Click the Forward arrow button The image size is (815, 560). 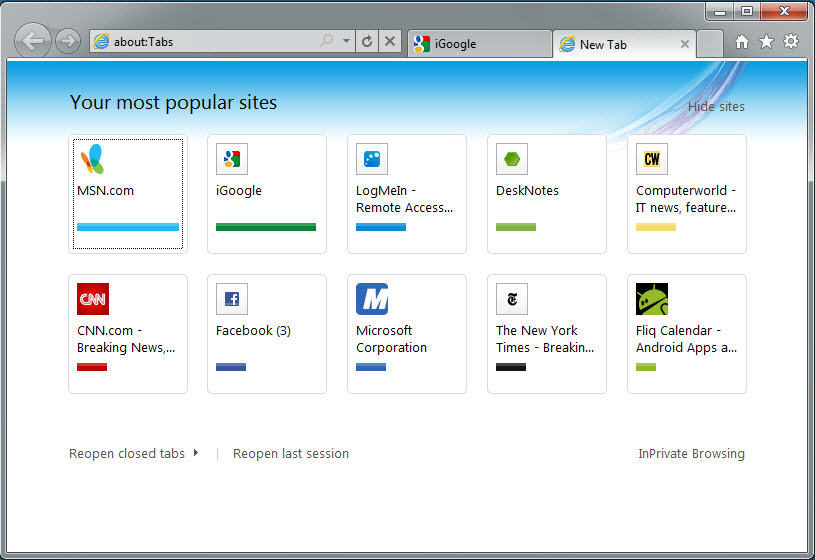coord(68,41)
